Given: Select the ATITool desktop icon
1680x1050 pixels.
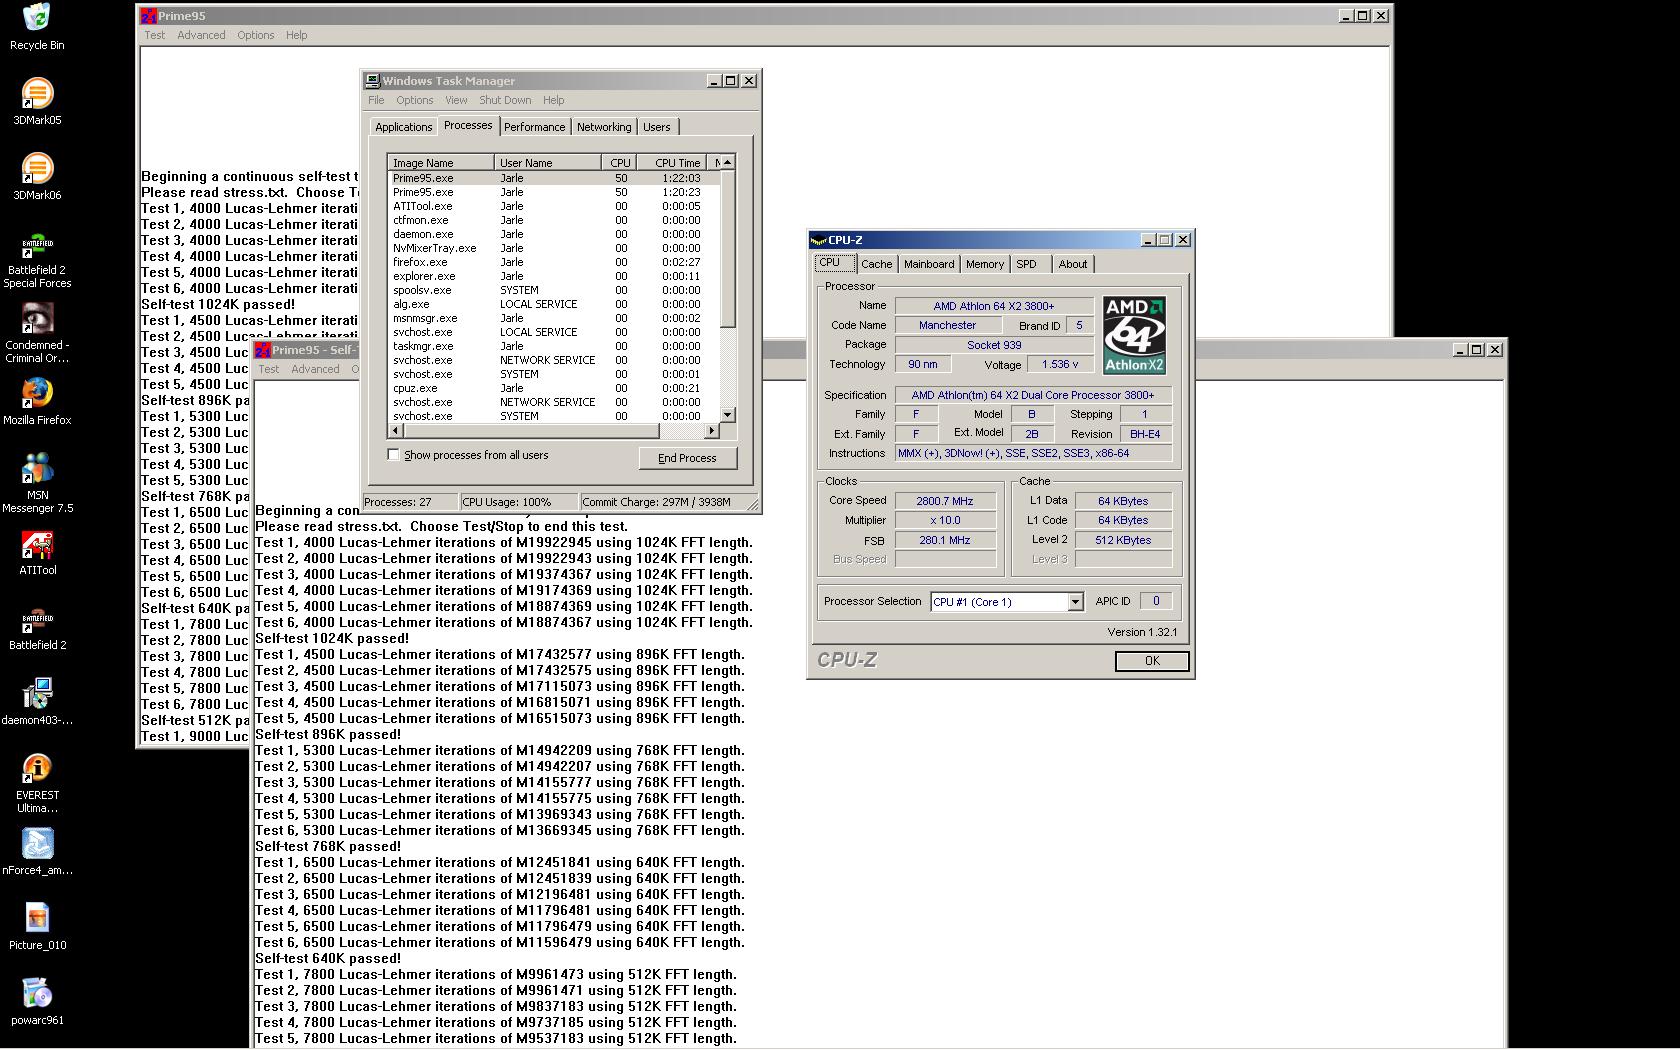Looking at the screenshot, I should click(37, 551).
